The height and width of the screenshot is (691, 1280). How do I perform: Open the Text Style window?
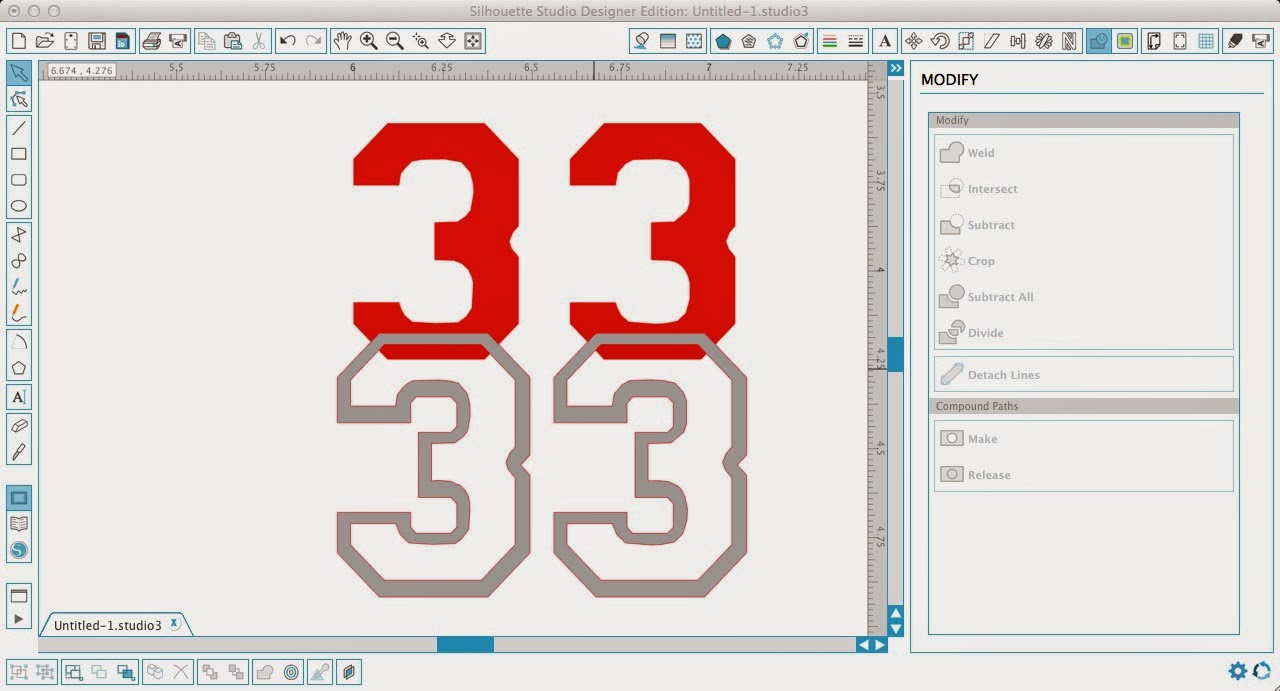(885, 41)
